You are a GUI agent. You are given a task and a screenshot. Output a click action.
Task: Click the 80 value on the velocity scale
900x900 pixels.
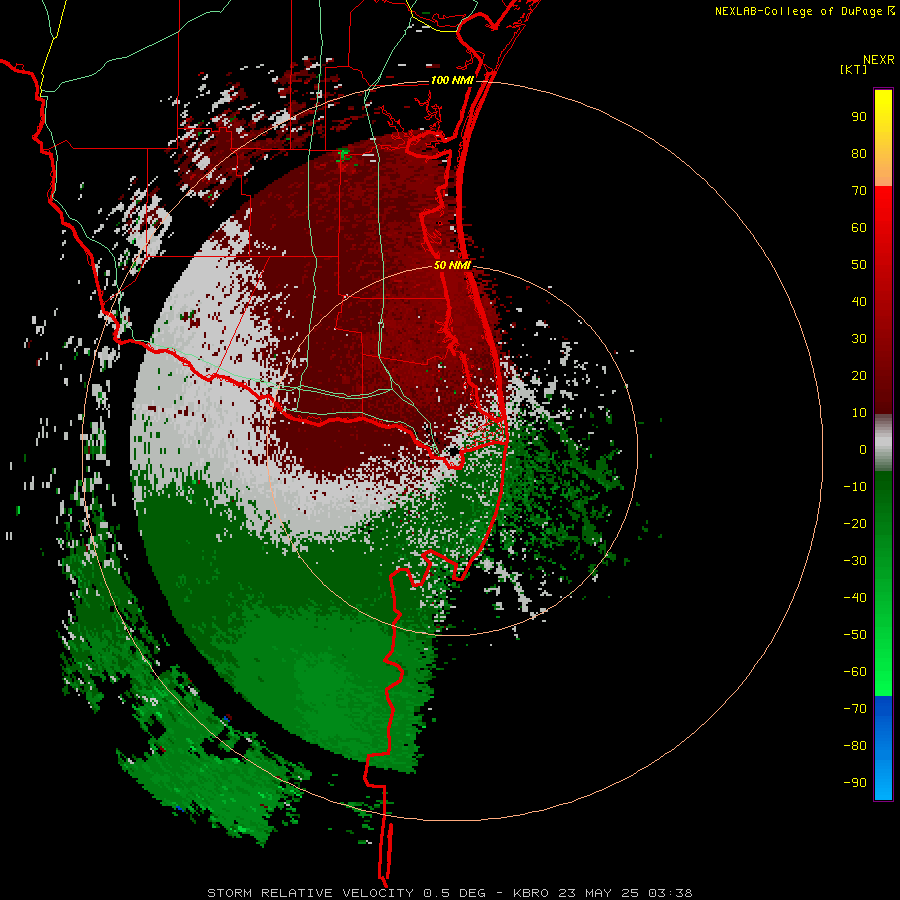point(859,154)
